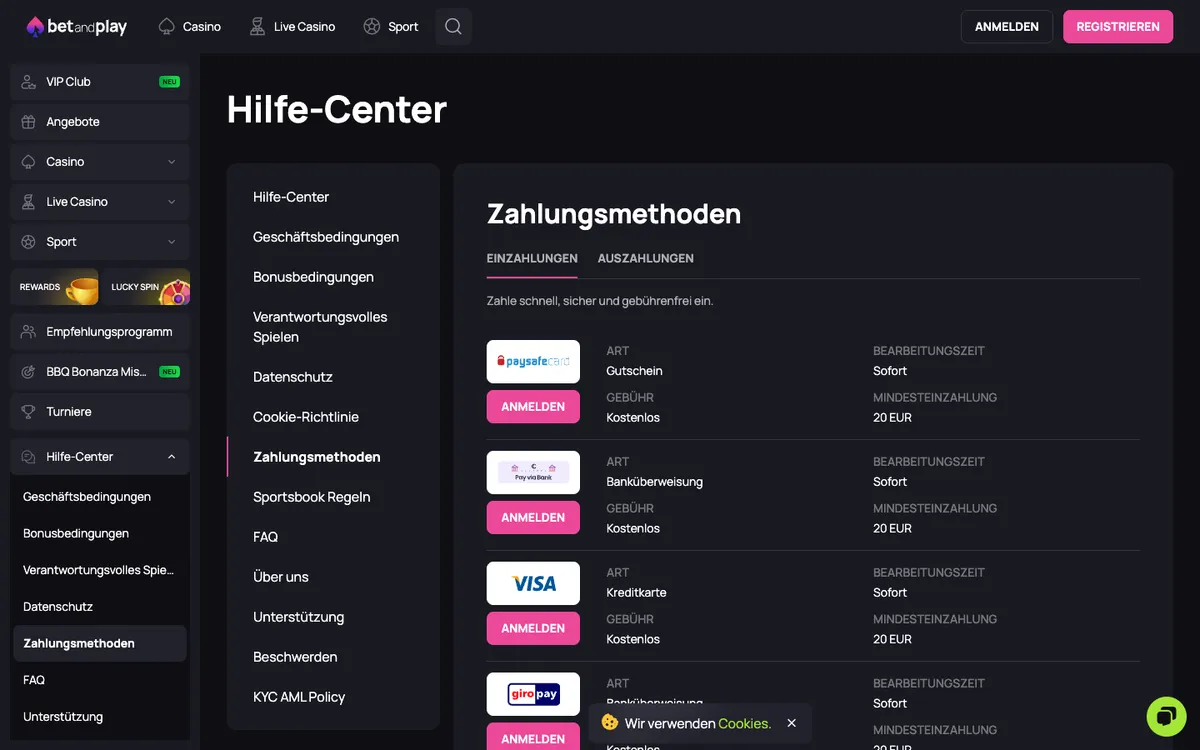Open Beschwerden
The image size is (1200, 750).
[295, 657]
